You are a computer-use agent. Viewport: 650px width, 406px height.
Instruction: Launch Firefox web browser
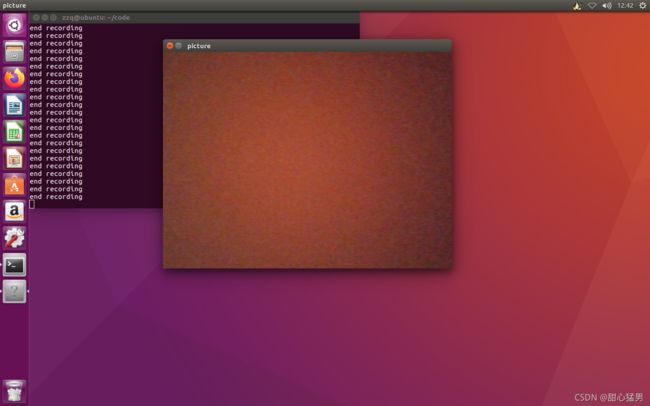14,78
